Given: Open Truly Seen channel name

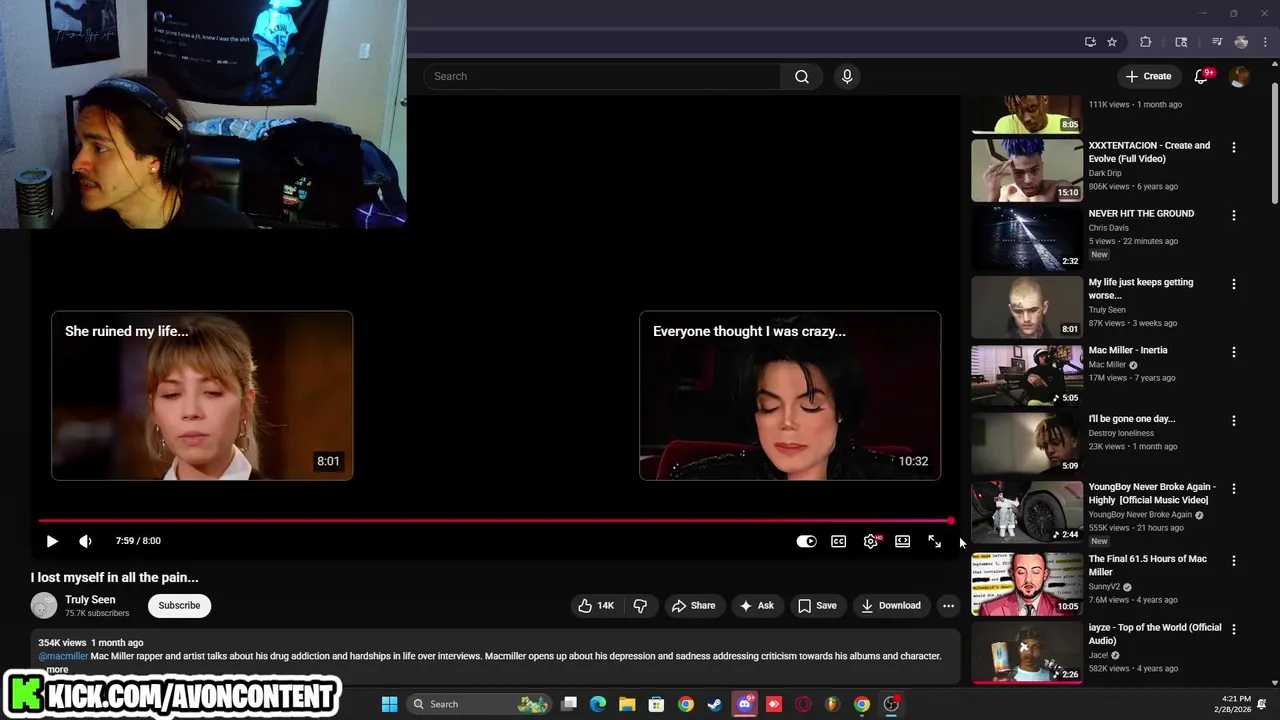Looking at the screenshot, I should (x=90, y=600).
